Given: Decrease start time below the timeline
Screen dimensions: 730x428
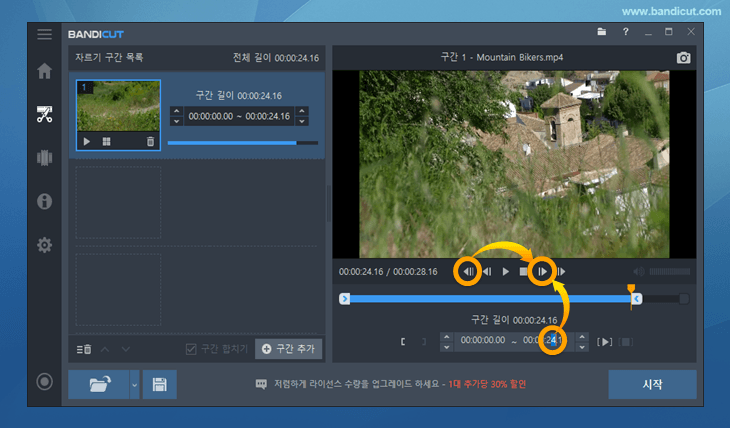Looking at the screenshot, I should click(446, 347).
